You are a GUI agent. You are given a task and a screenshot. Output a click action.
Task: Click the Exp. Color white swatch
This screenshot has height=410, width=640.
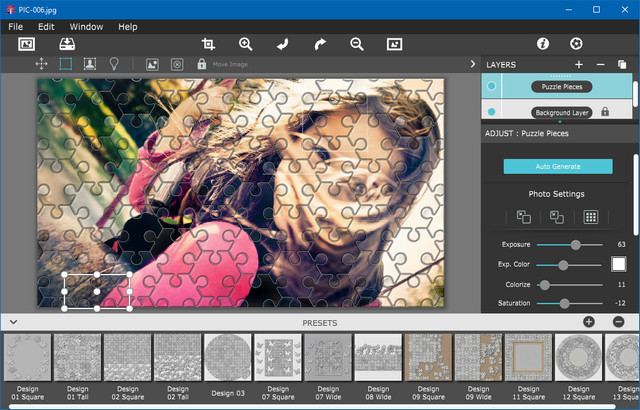[619, 264]
